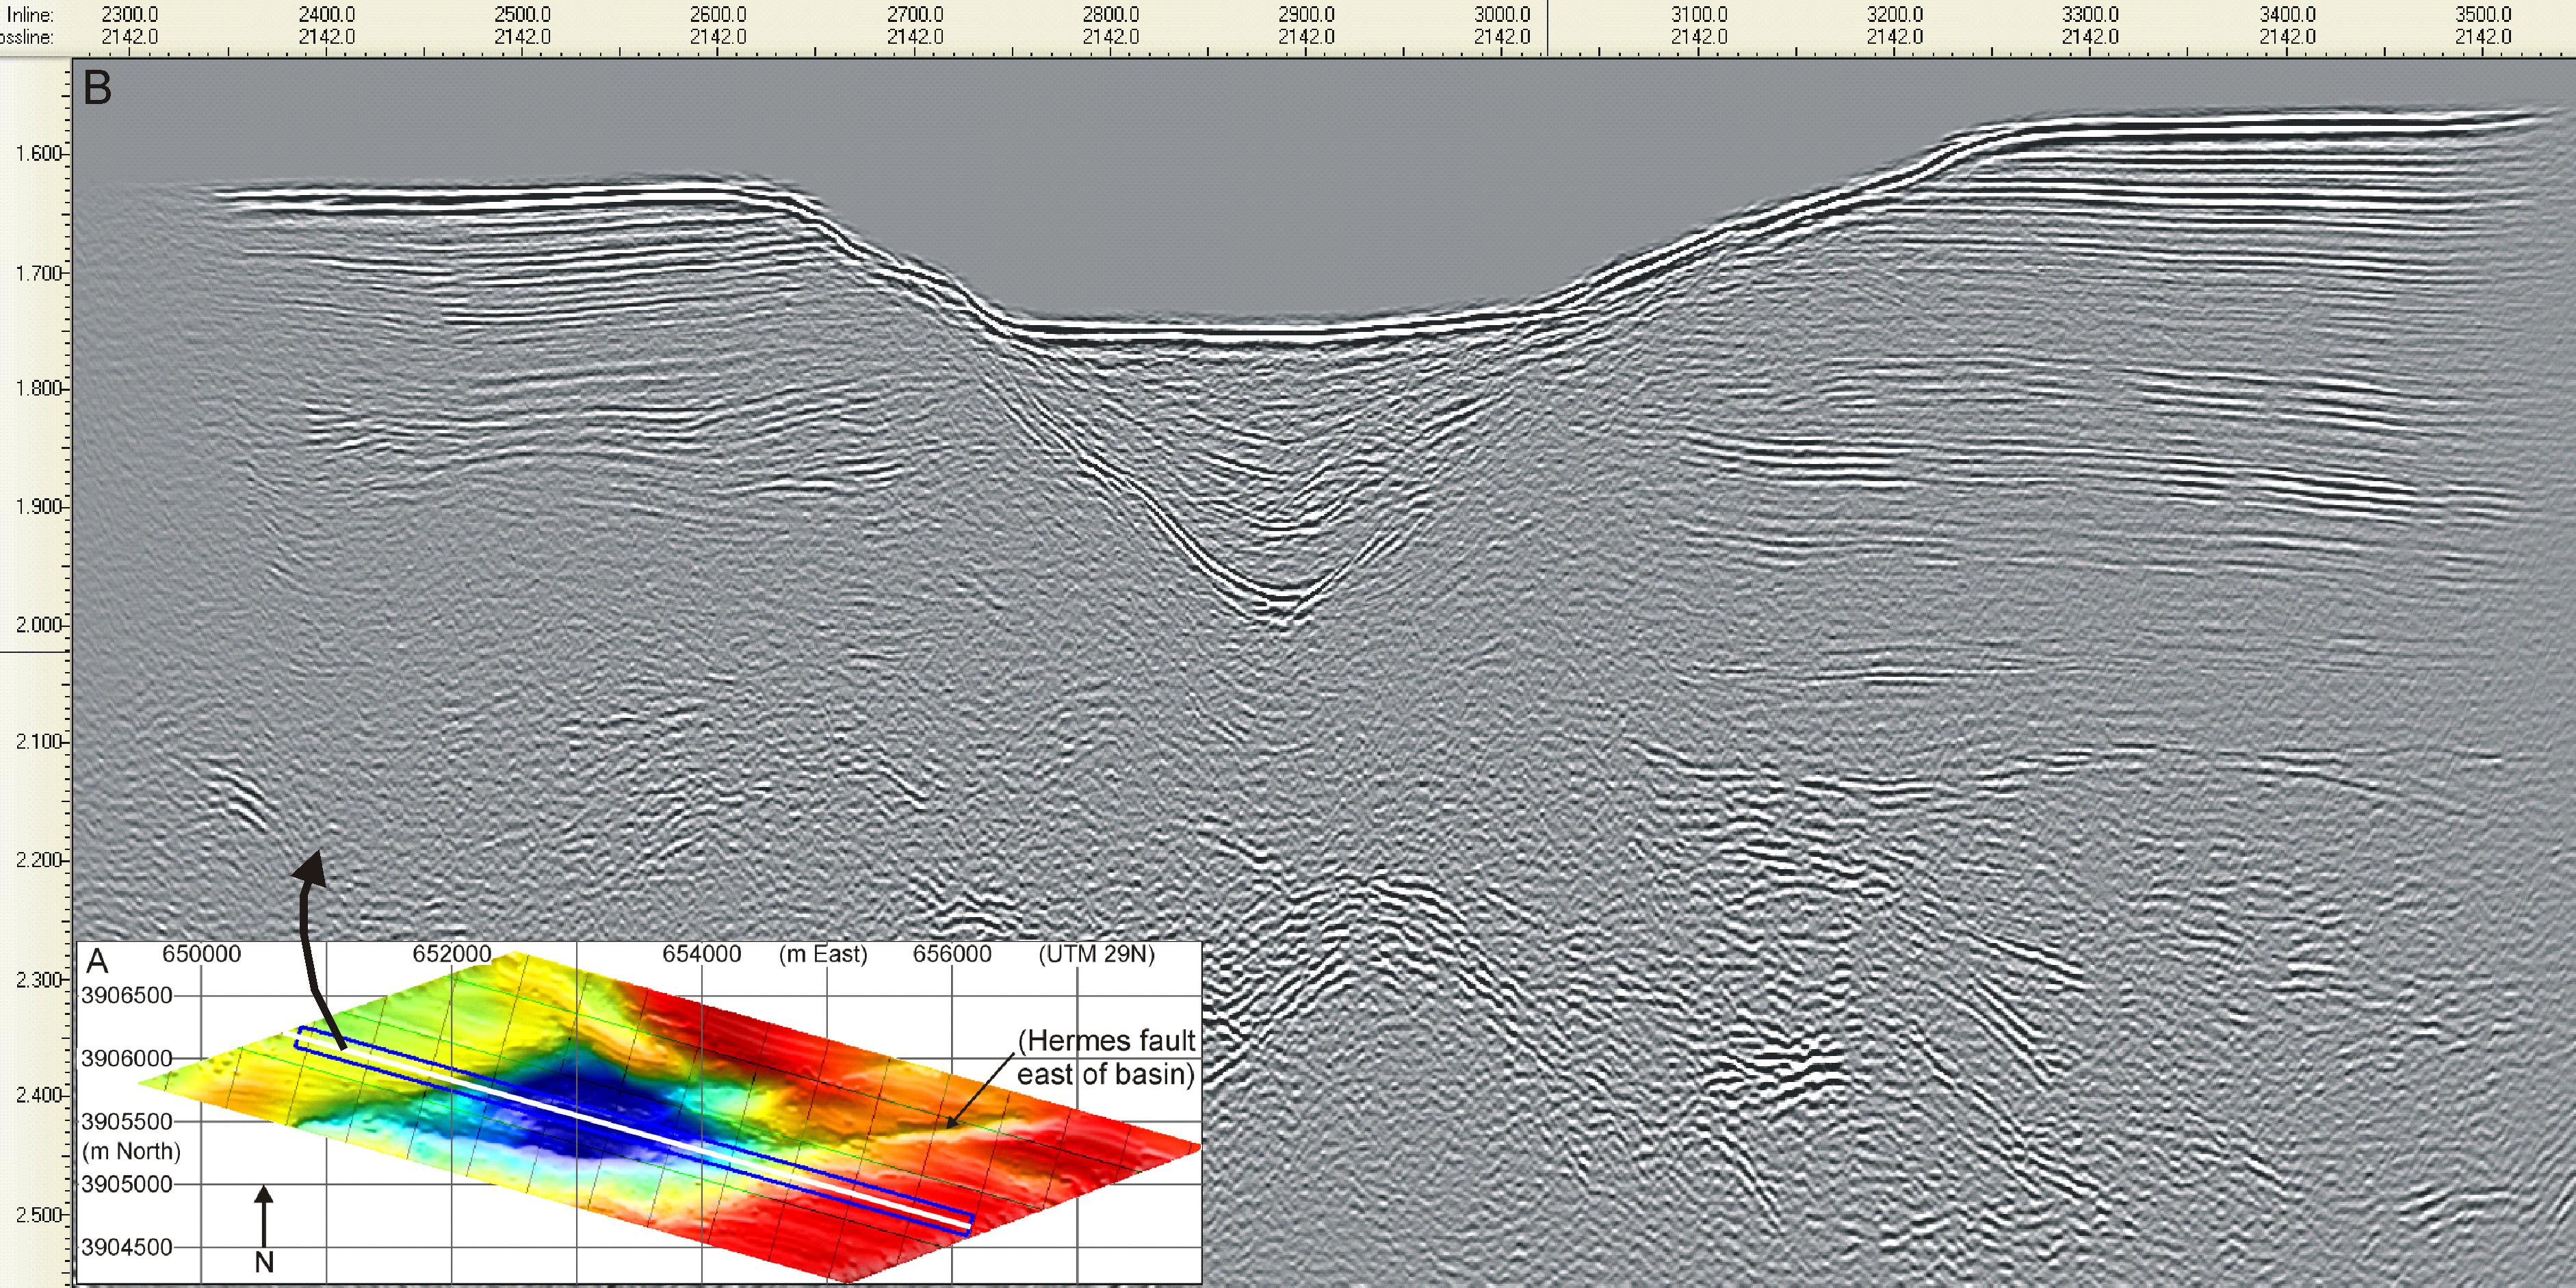Image resolution: width=2576 pixels, height=1288 pixels.
Task: Click the (UTM 29N) label
Action: [1096, 954]
